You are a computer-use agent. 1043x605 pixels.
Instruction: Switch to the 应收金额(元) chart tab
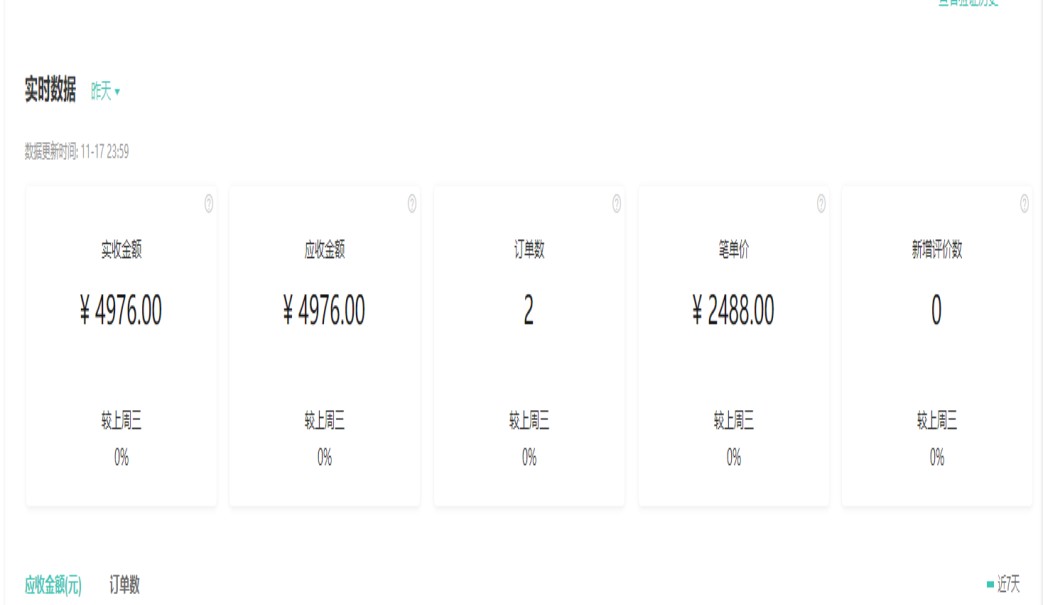point(53,585)
